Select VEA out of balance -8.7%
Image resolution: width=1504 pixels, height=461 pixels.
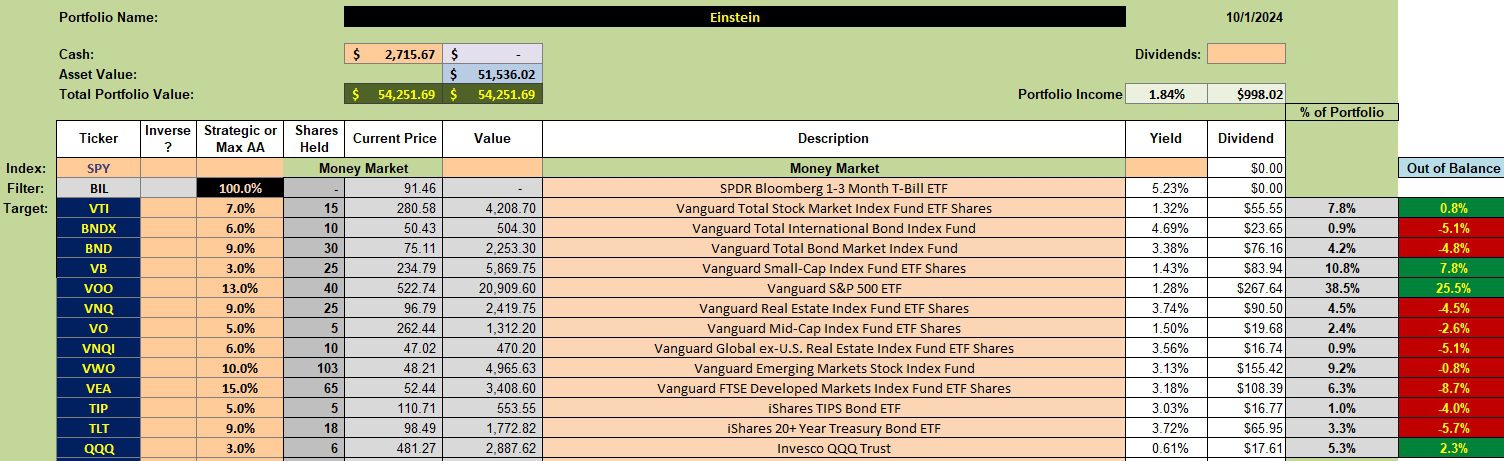point(1453,388)
